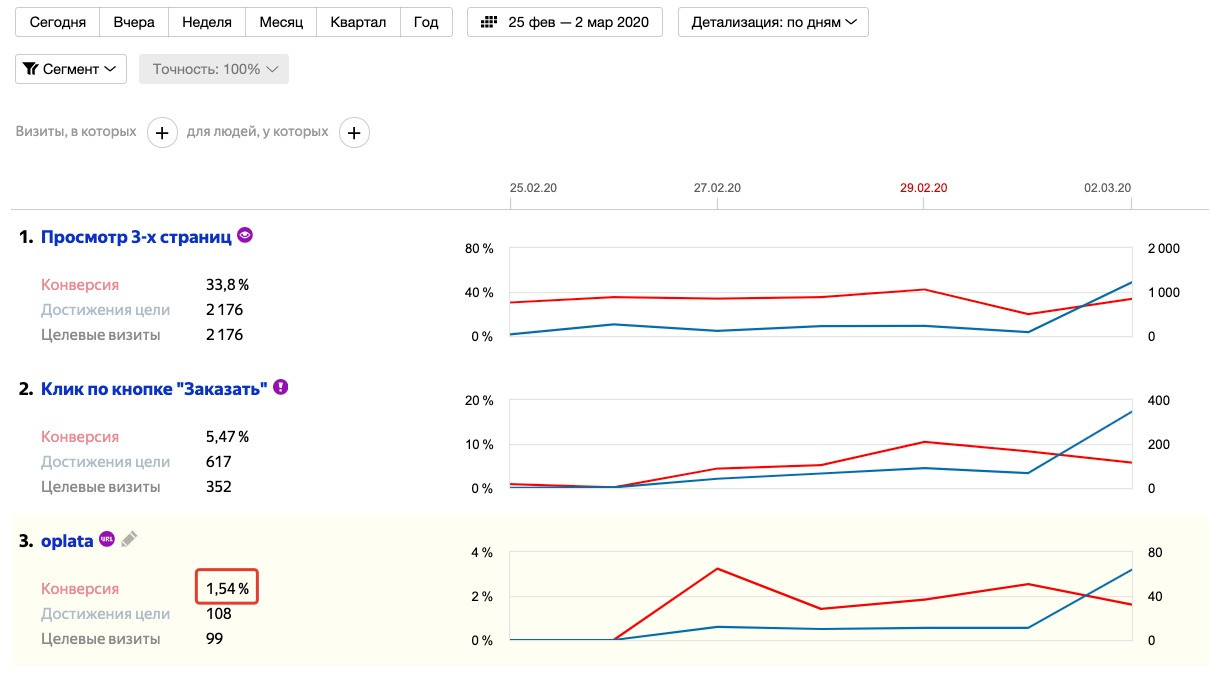Expand the Точность: 100% dropdown

(x=213, y=69)
